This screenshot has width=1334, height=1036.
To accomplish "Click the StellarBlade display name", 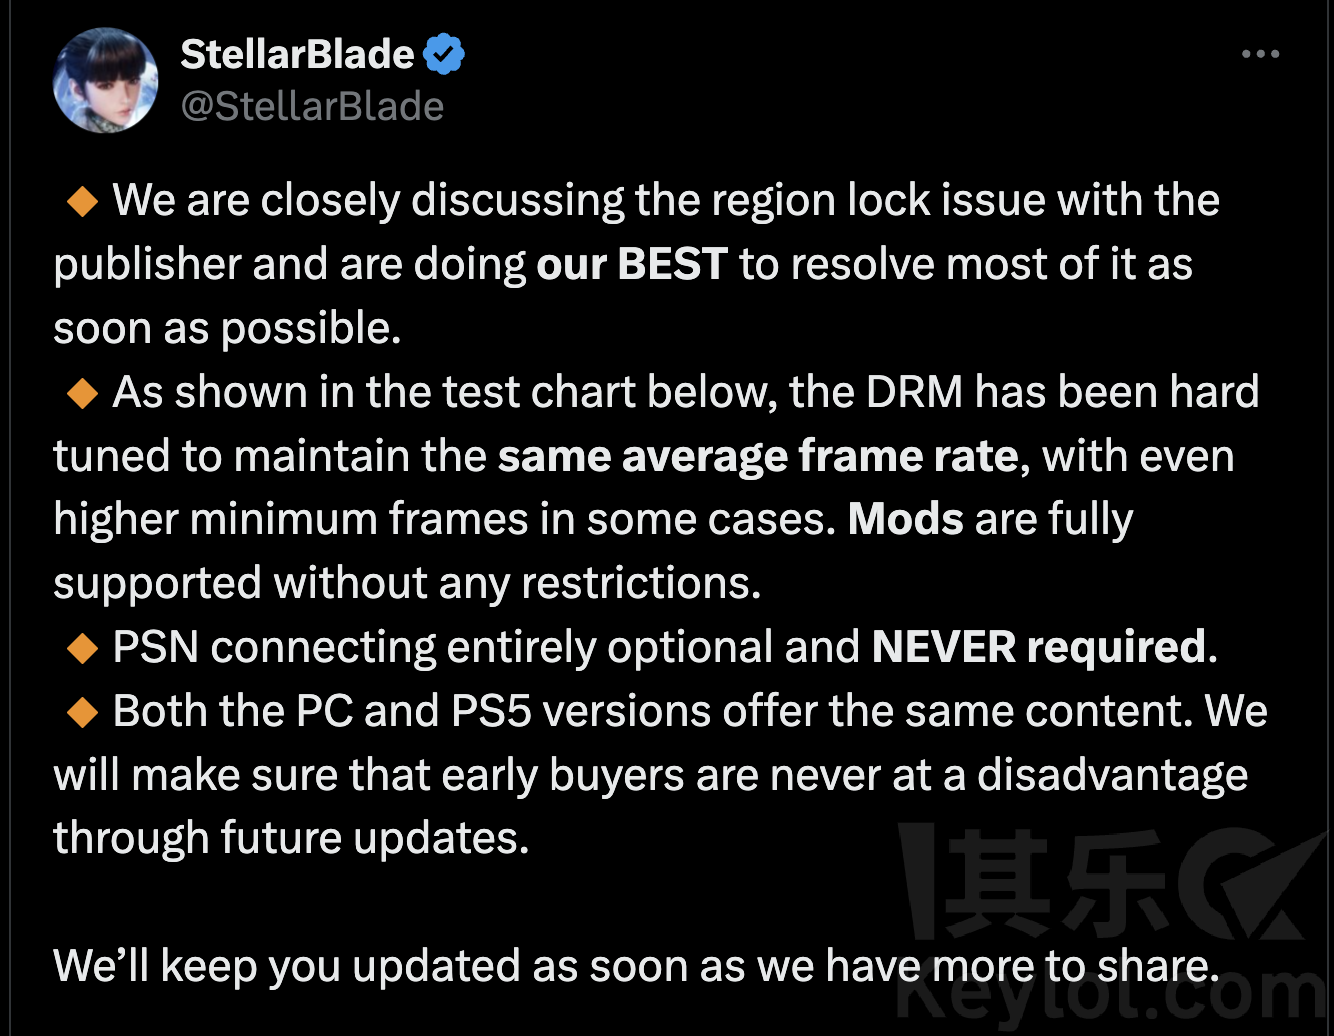I will 297,54.
